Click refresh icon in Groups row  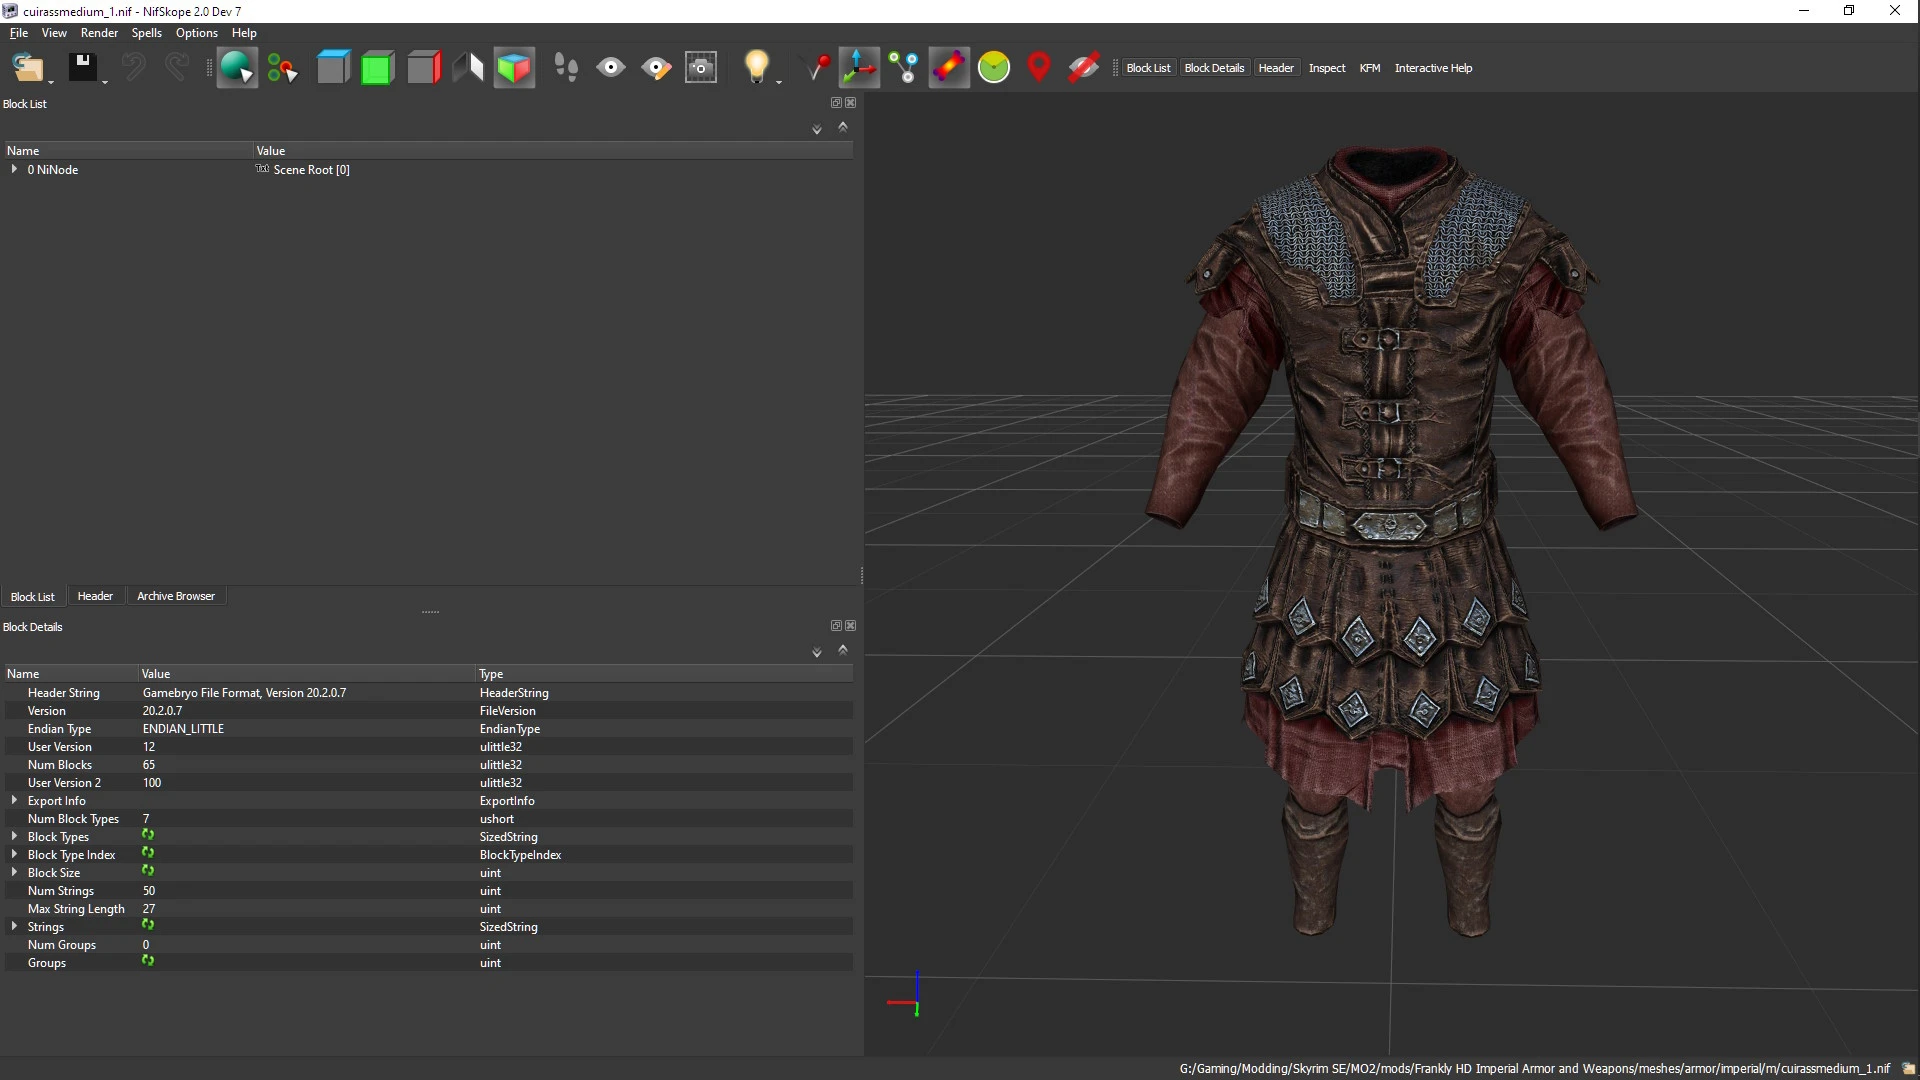[x=148, y=961]
